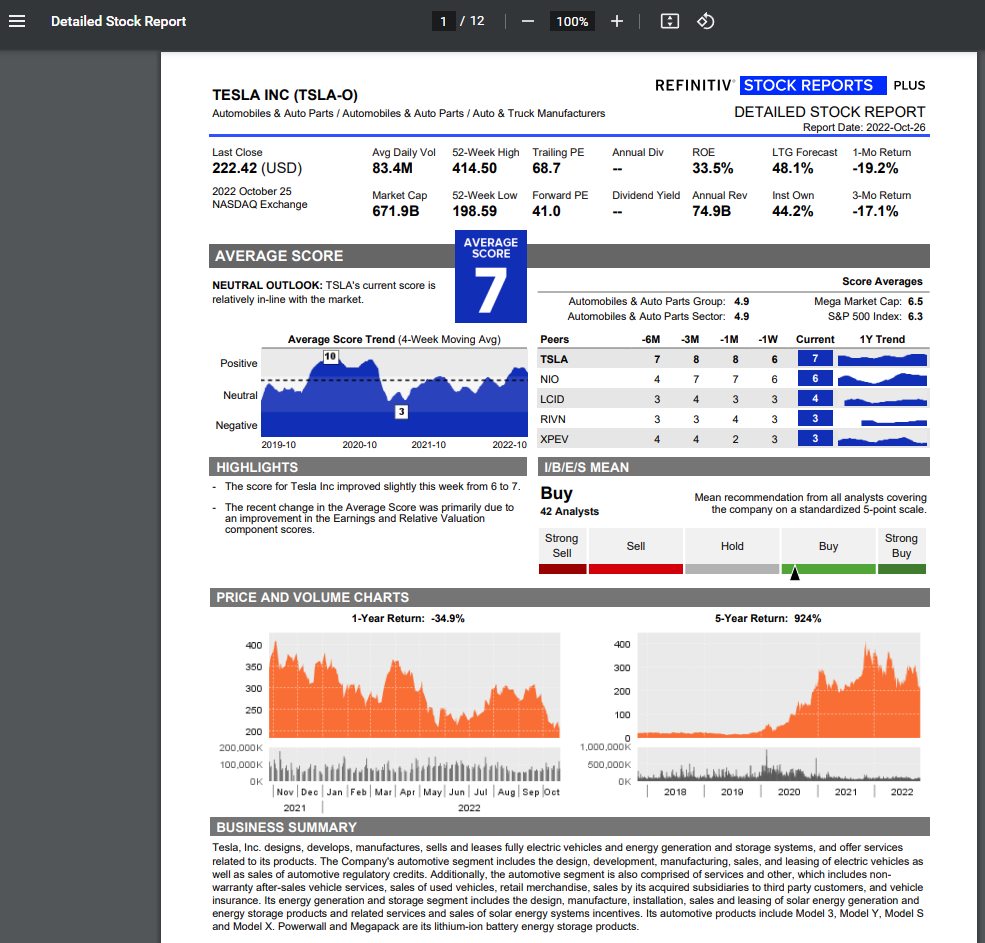The height and width of the screenshot is (943, 985).
Task: Select the Strong Buy rating box
Action: coord(901,546)
